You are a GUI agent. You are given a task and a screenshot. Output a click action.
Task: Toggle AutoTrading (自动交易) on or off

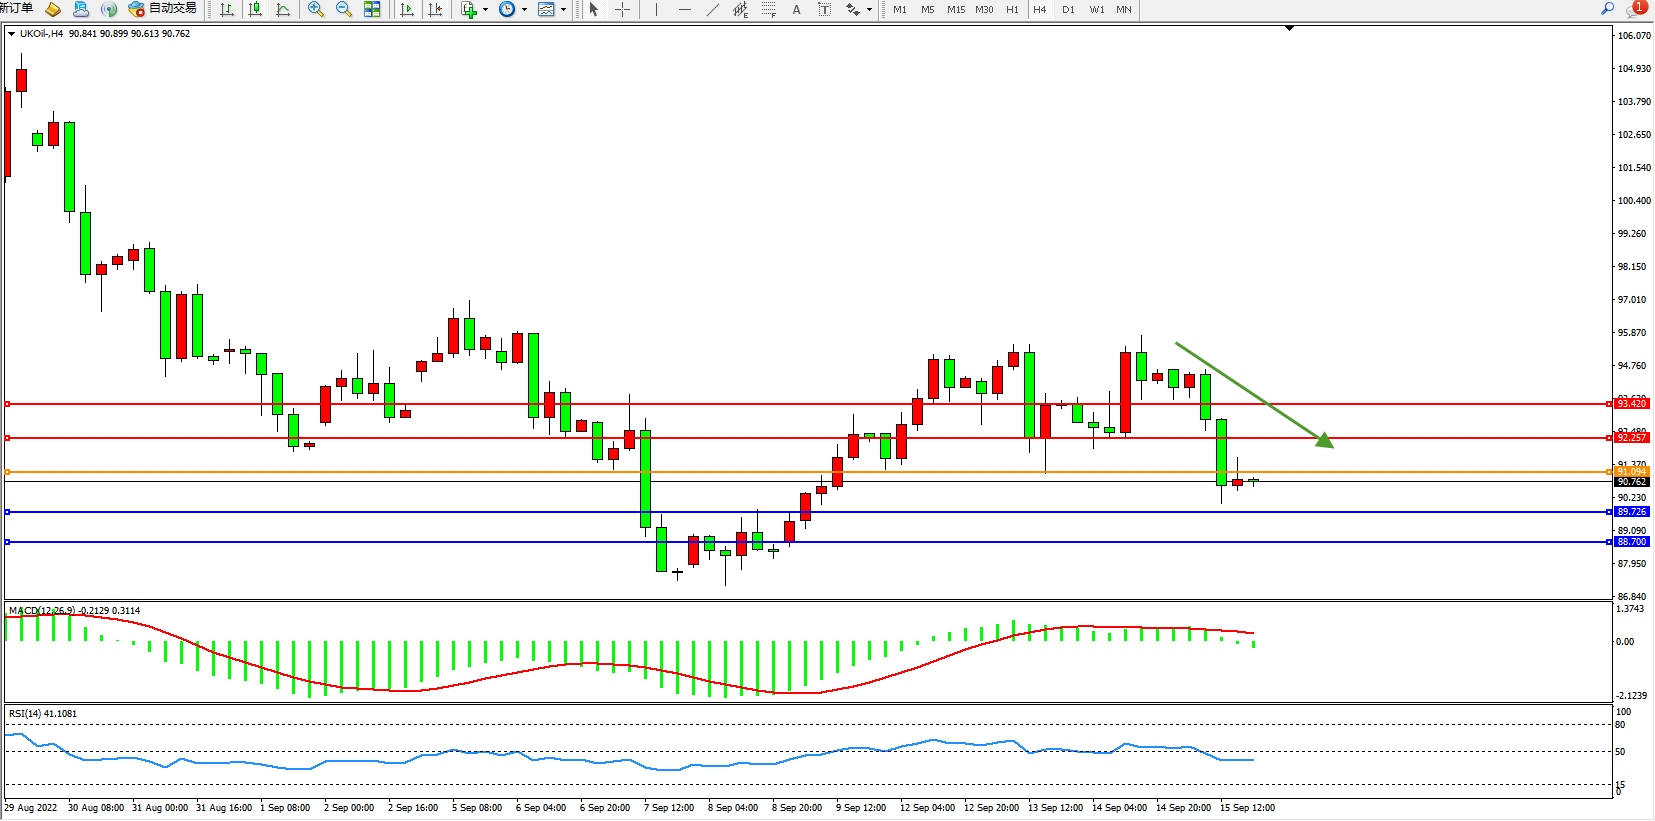point(163,8)
